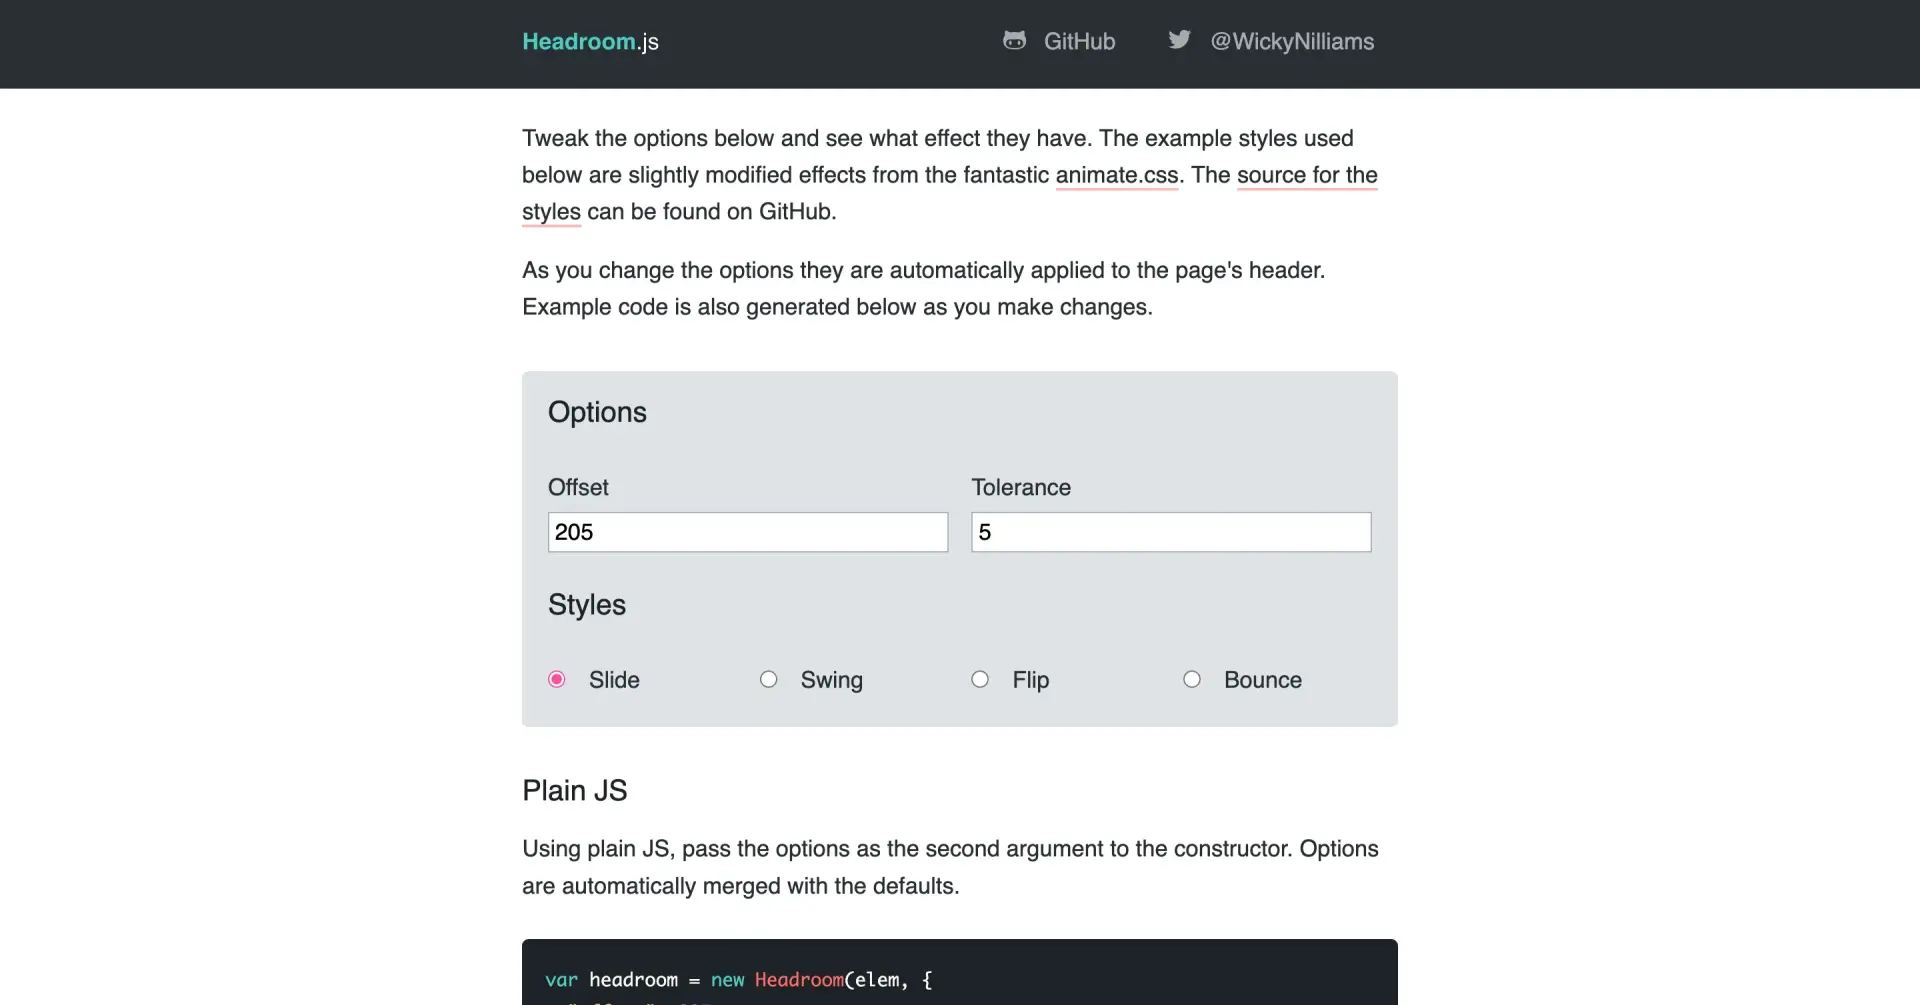Choose the Swing style radio button
The width and height of the screenshot is (1920, 1005).
tap(768, 680)
